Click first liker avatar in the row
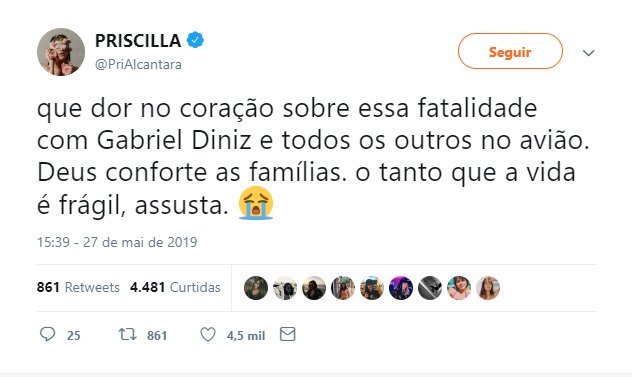Viewport: 632px width, 377px height. (x=256, y=288)
